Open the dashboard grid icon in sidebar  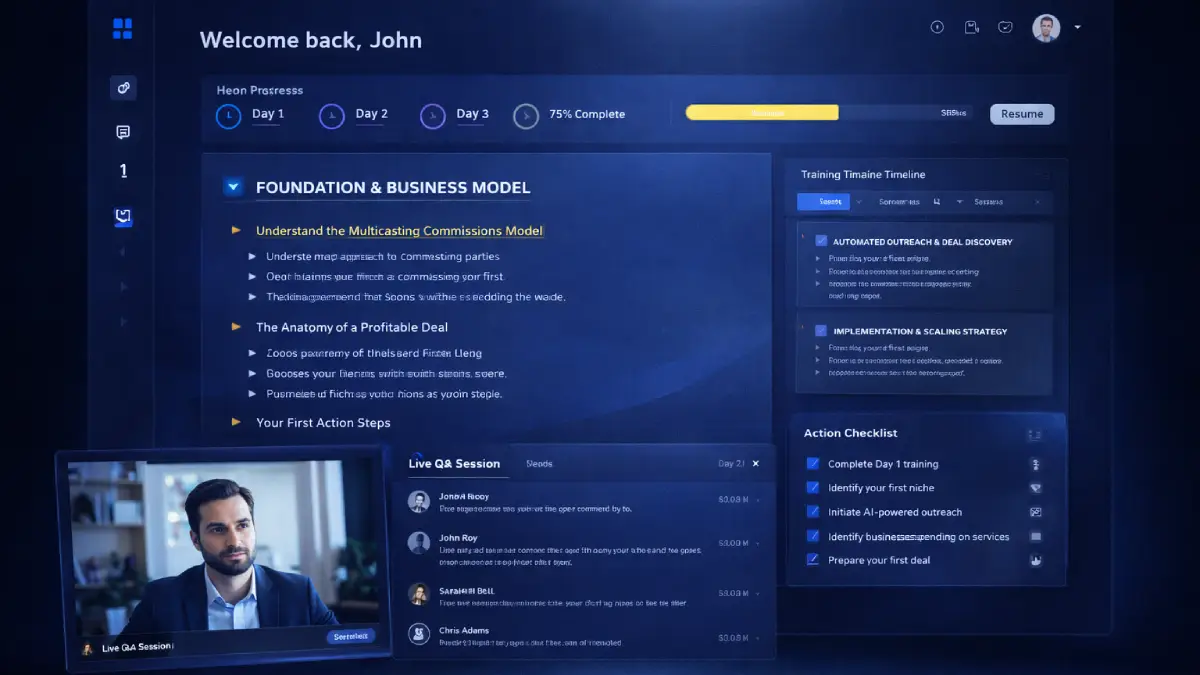(123, 29)
